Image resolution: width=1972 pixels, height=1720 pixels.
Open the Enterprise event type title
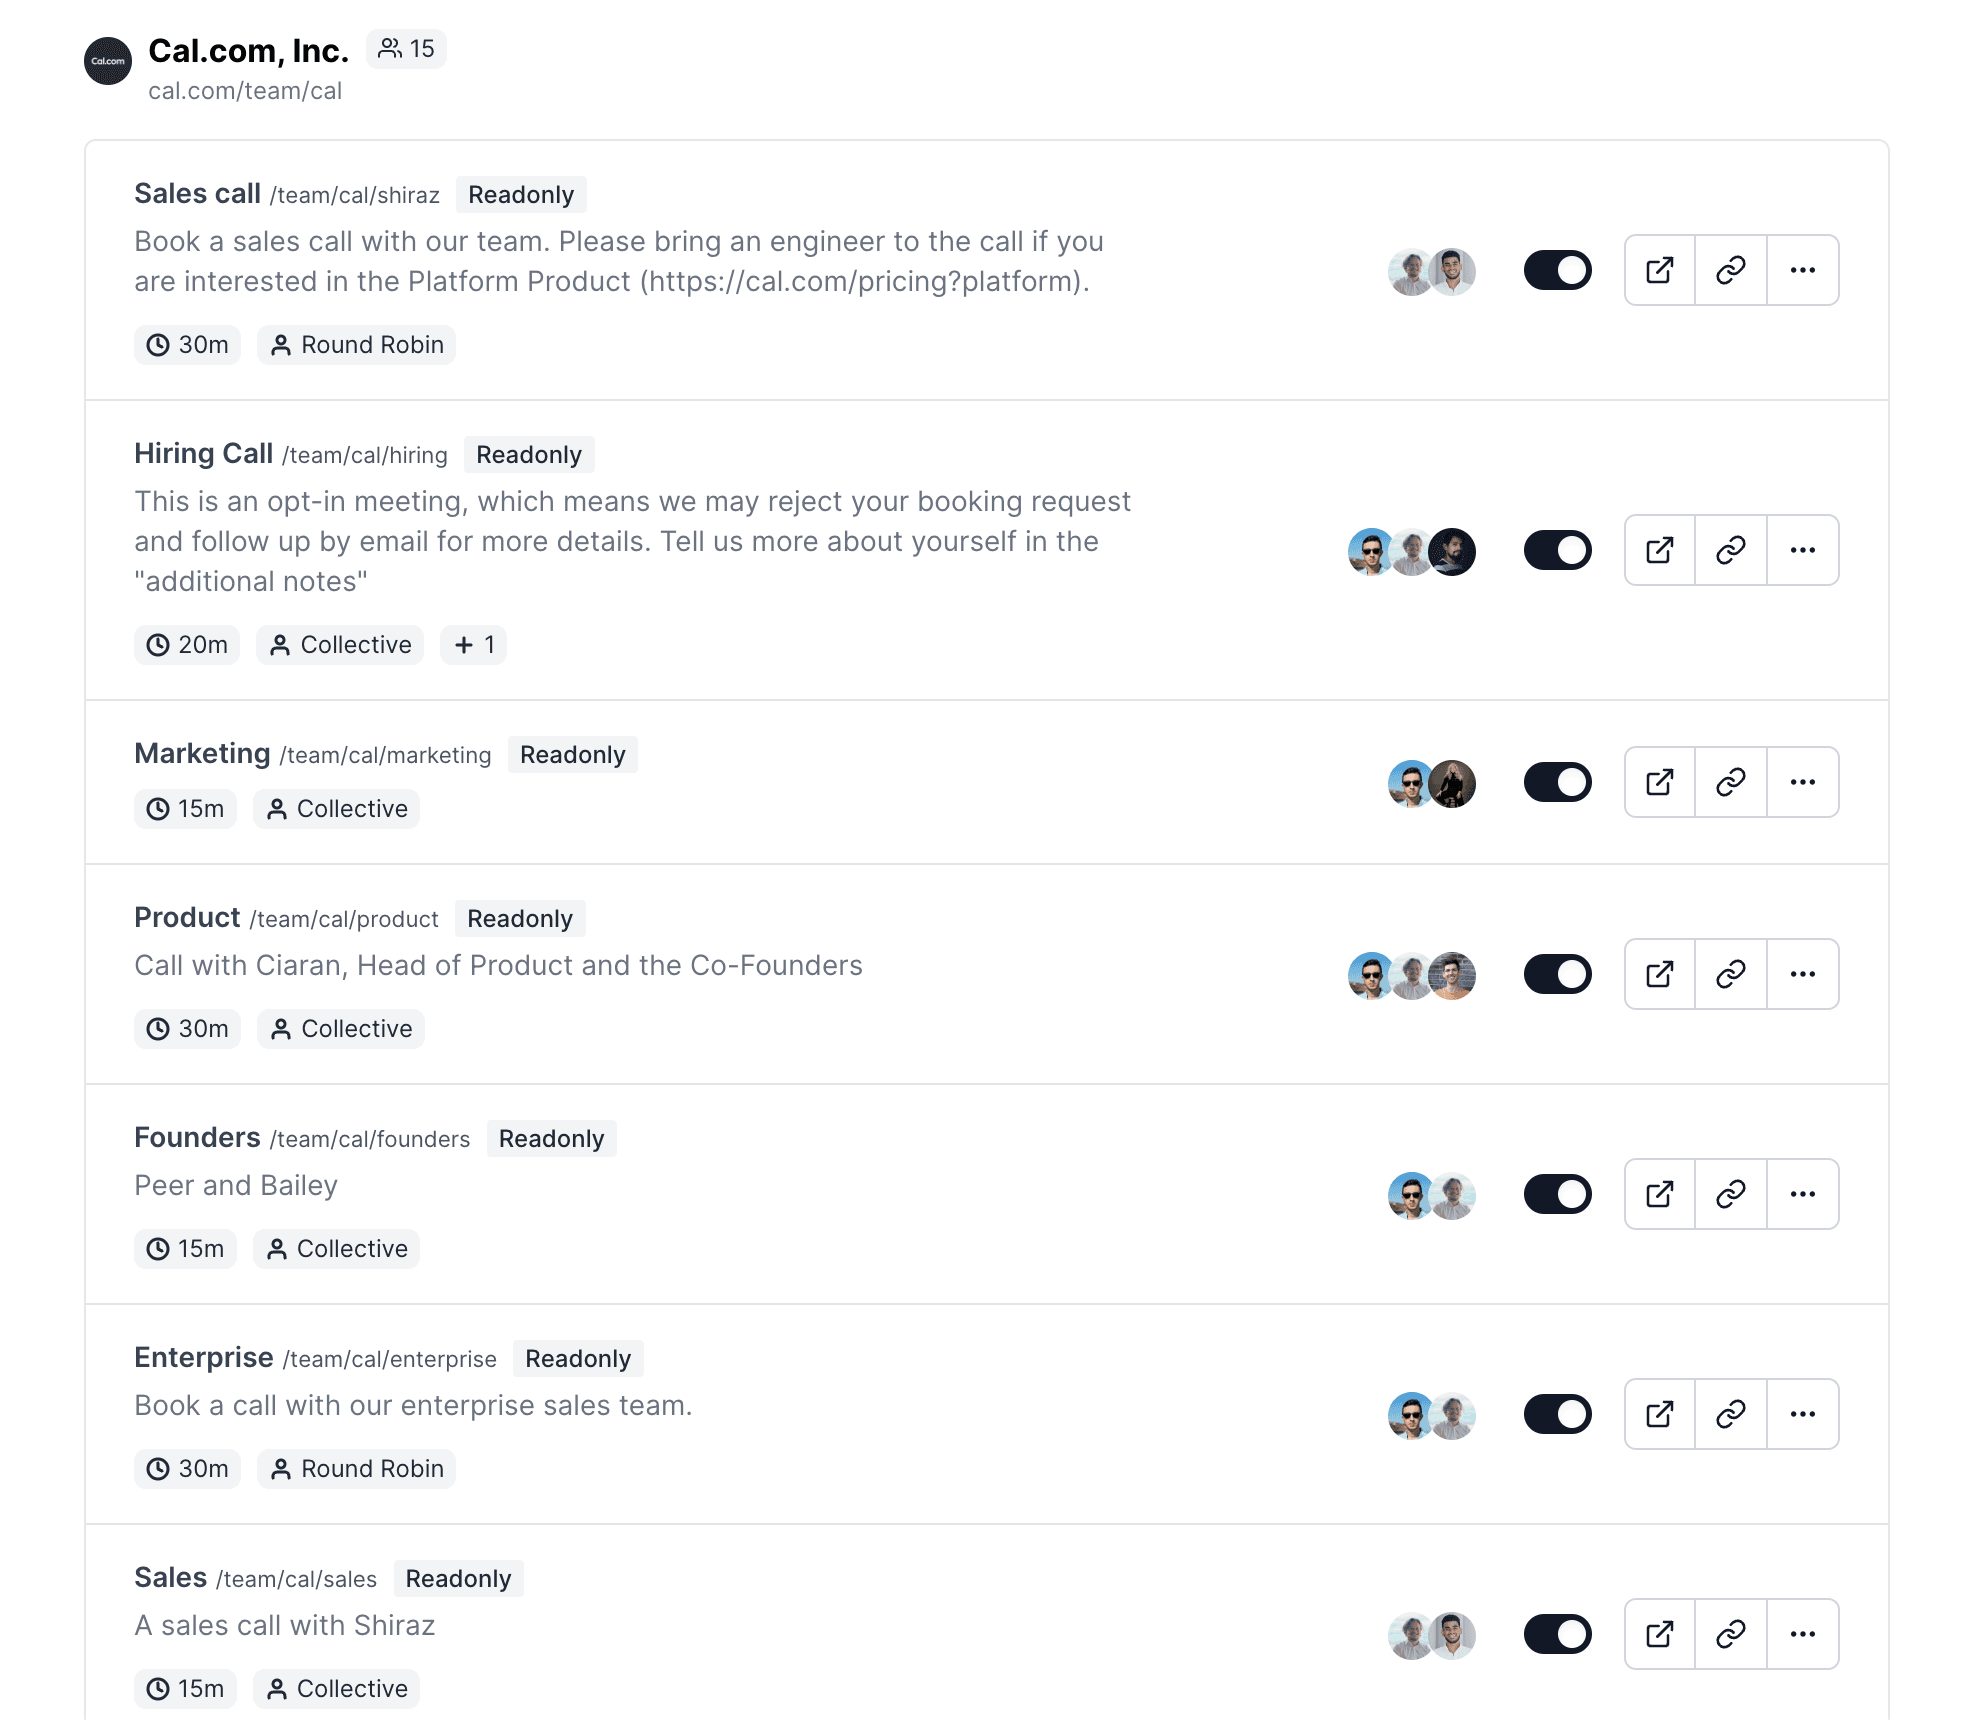(204, 1358)
